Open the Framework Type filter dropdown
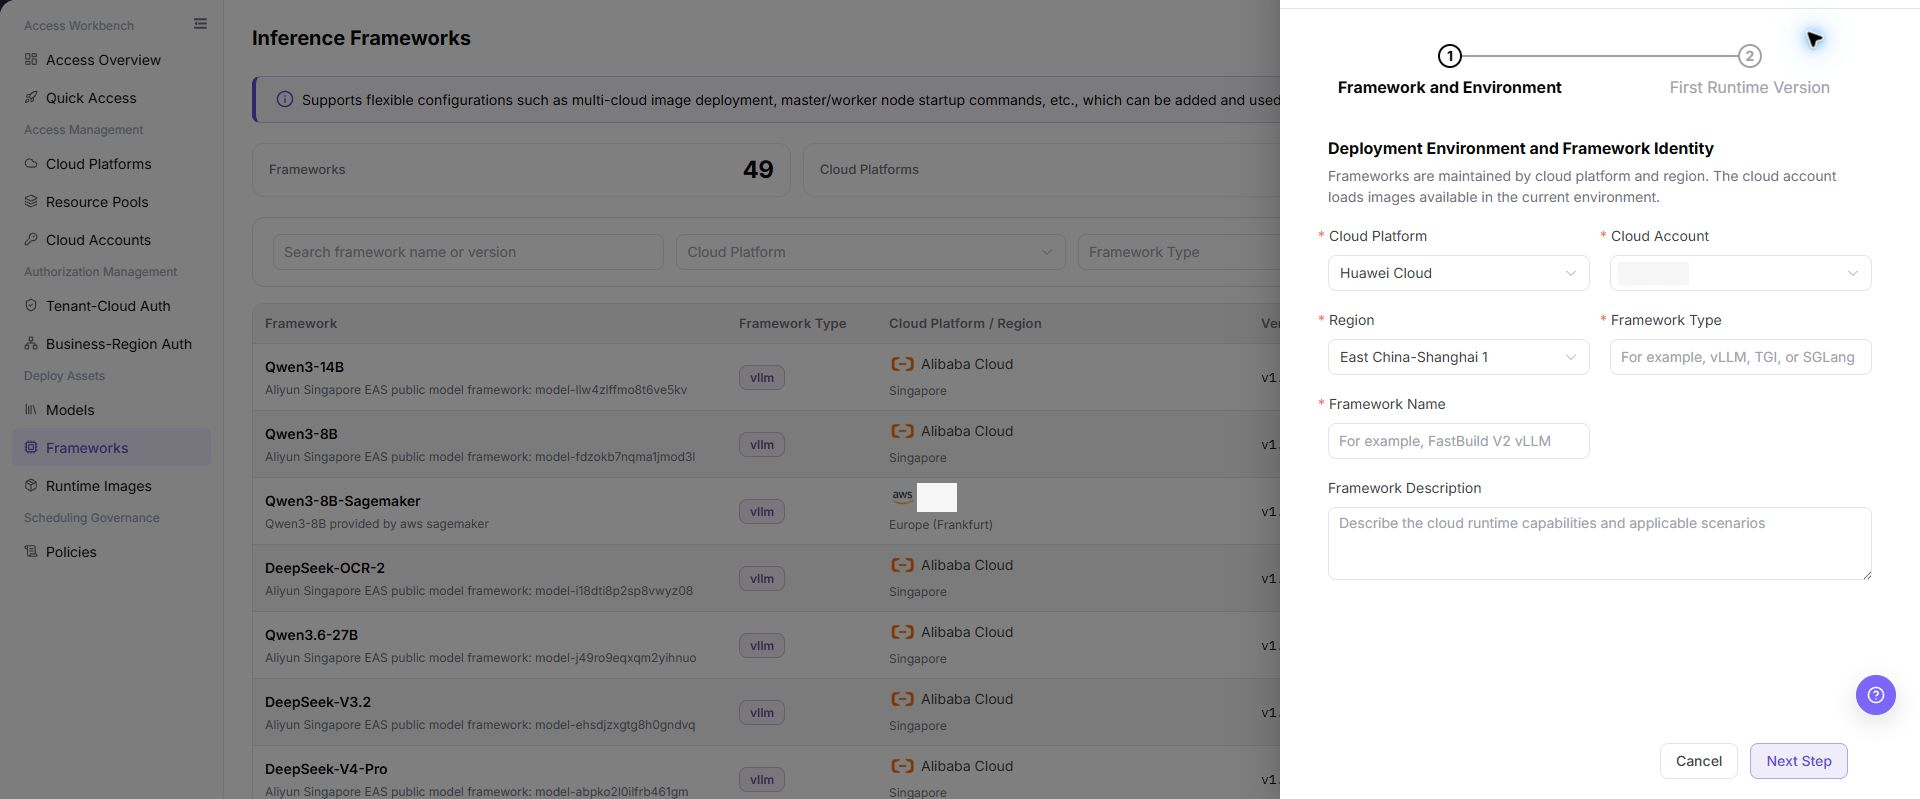1920x799 pixels. [1178, 252]
